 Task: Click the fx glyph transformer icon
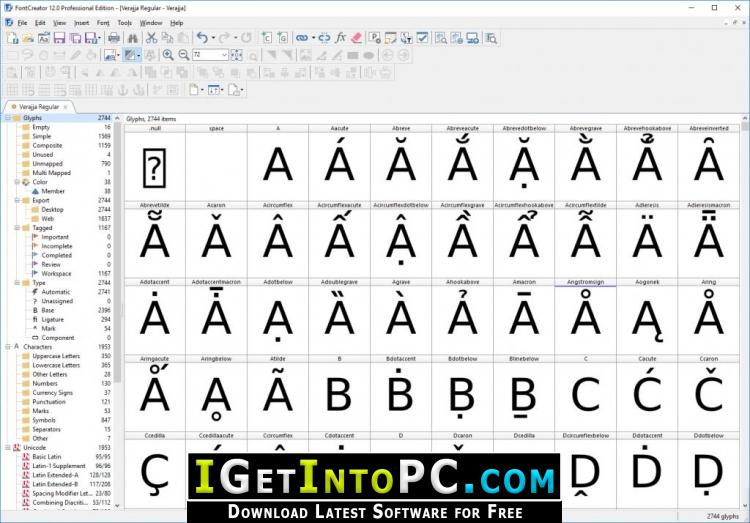[340, 38]
